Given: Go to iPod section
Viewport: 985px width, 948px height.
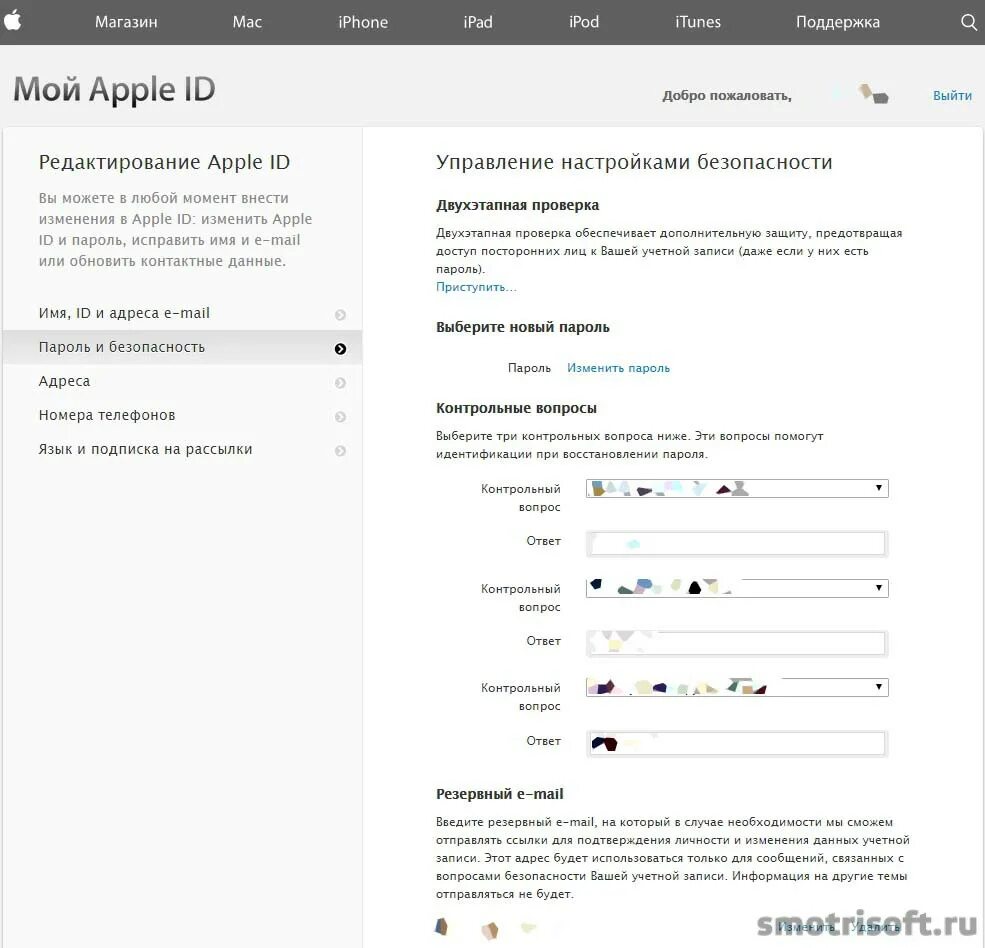Looking at the screenshot, I should click(x=584, y=22).
